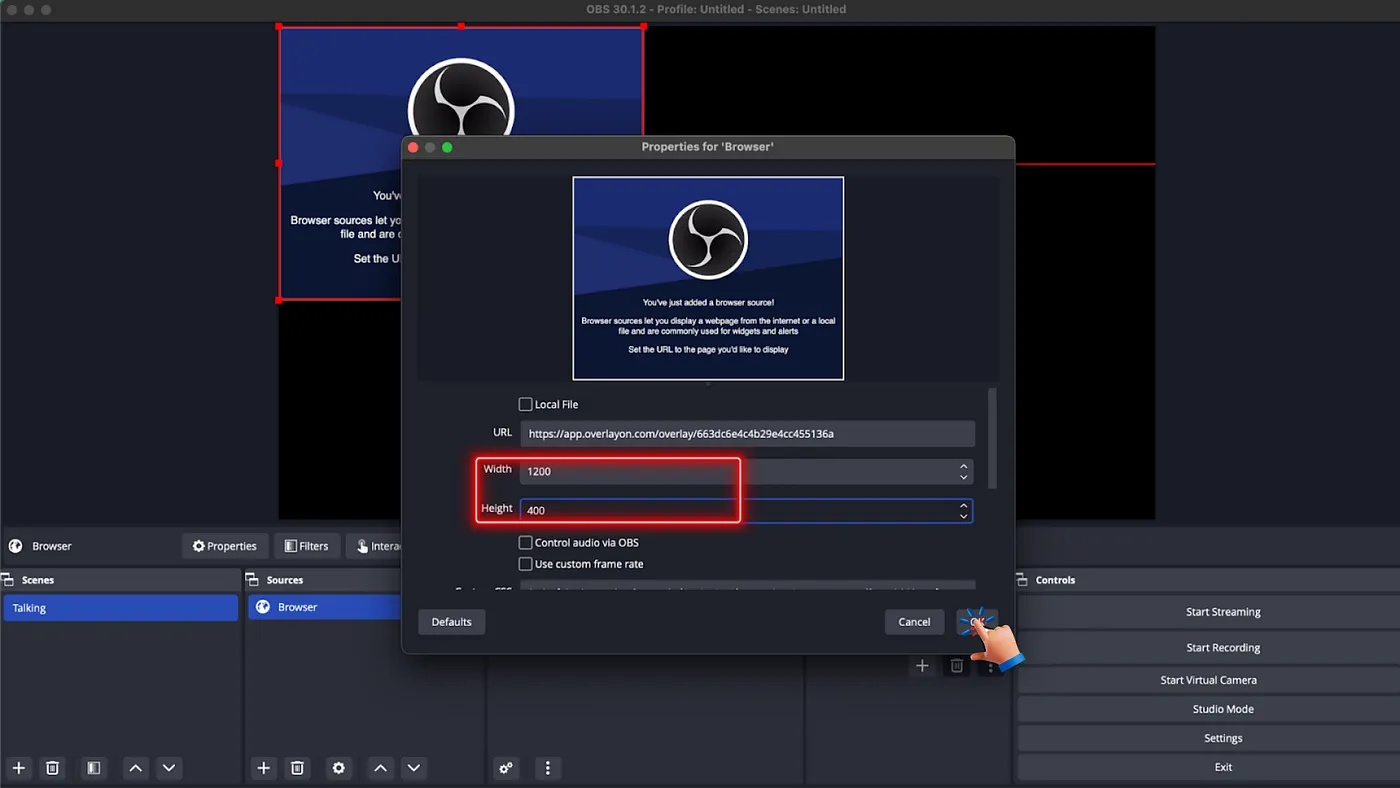1400x788 pixels.
Task: Move the Browser source down
Action: click(x=414, y=768)
